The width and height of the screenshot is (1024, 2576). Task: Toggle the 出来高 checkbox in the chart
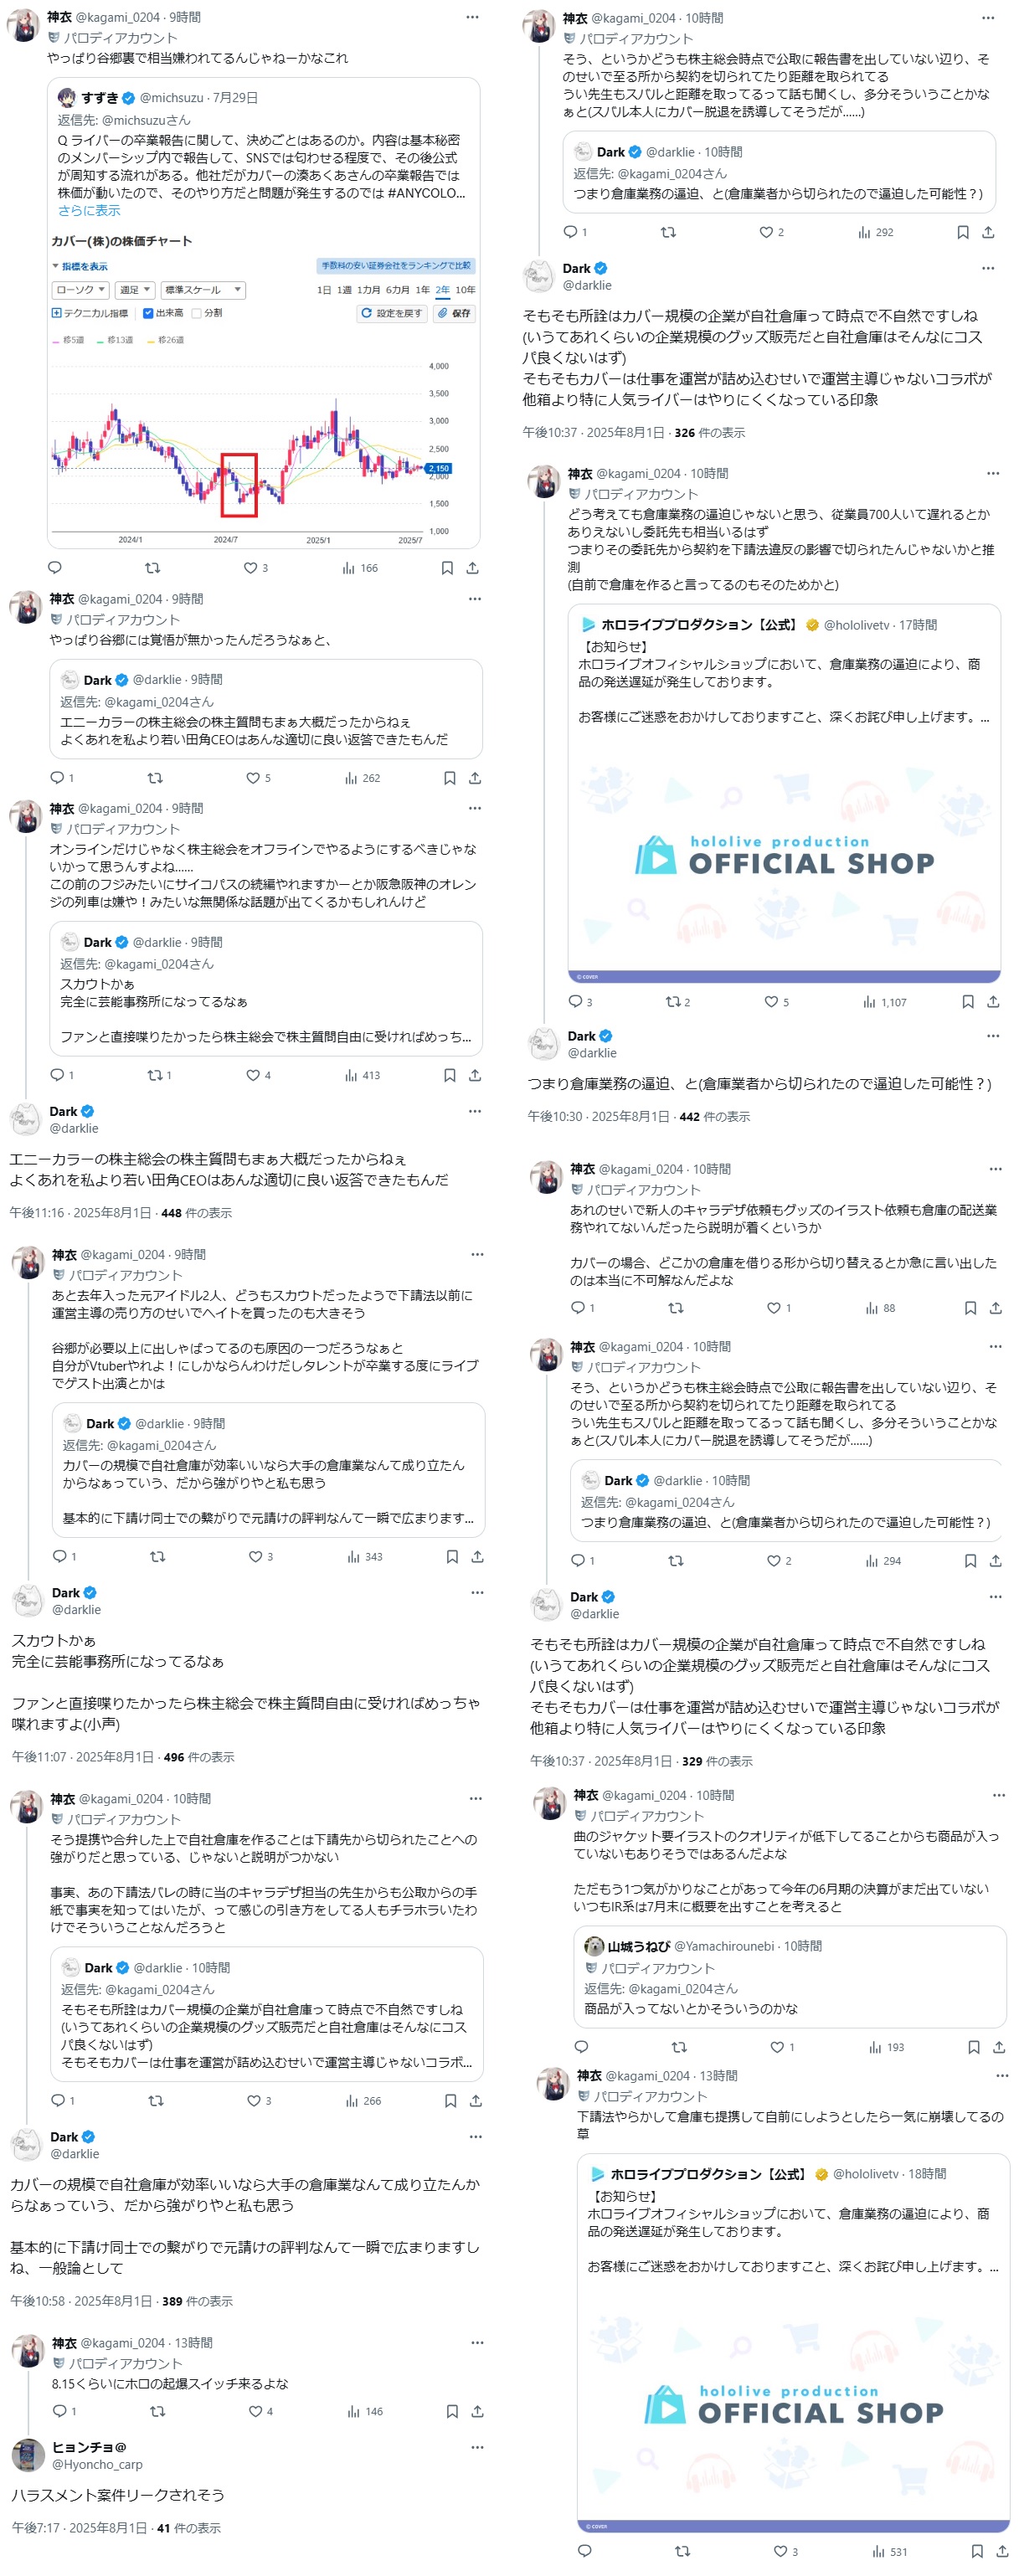coord(147,313)
